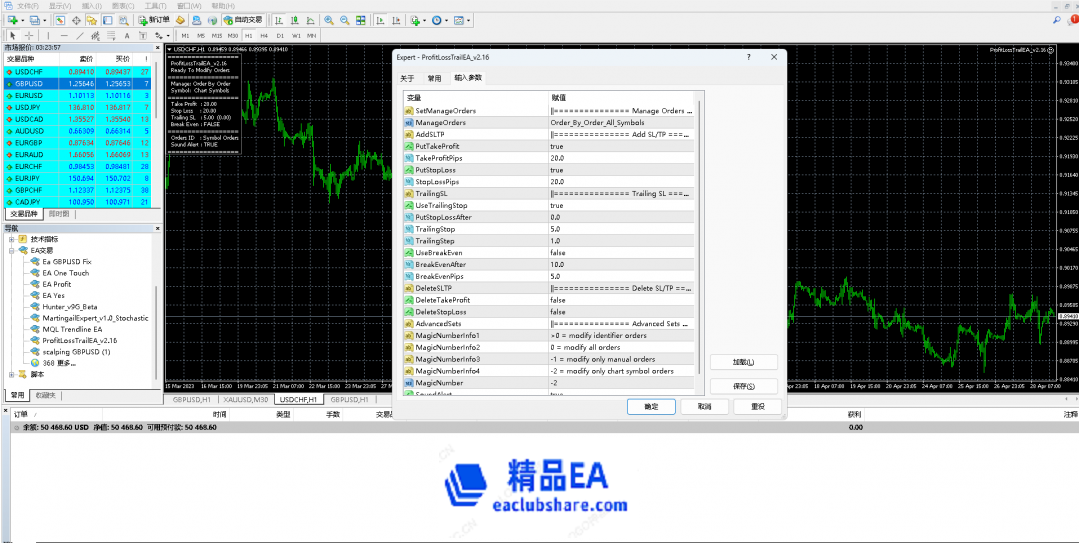Screen dimensions: 1079x543
Task: Expand the 技术指标 tree node
Action: pyautogui.click(x=11, y=239)
